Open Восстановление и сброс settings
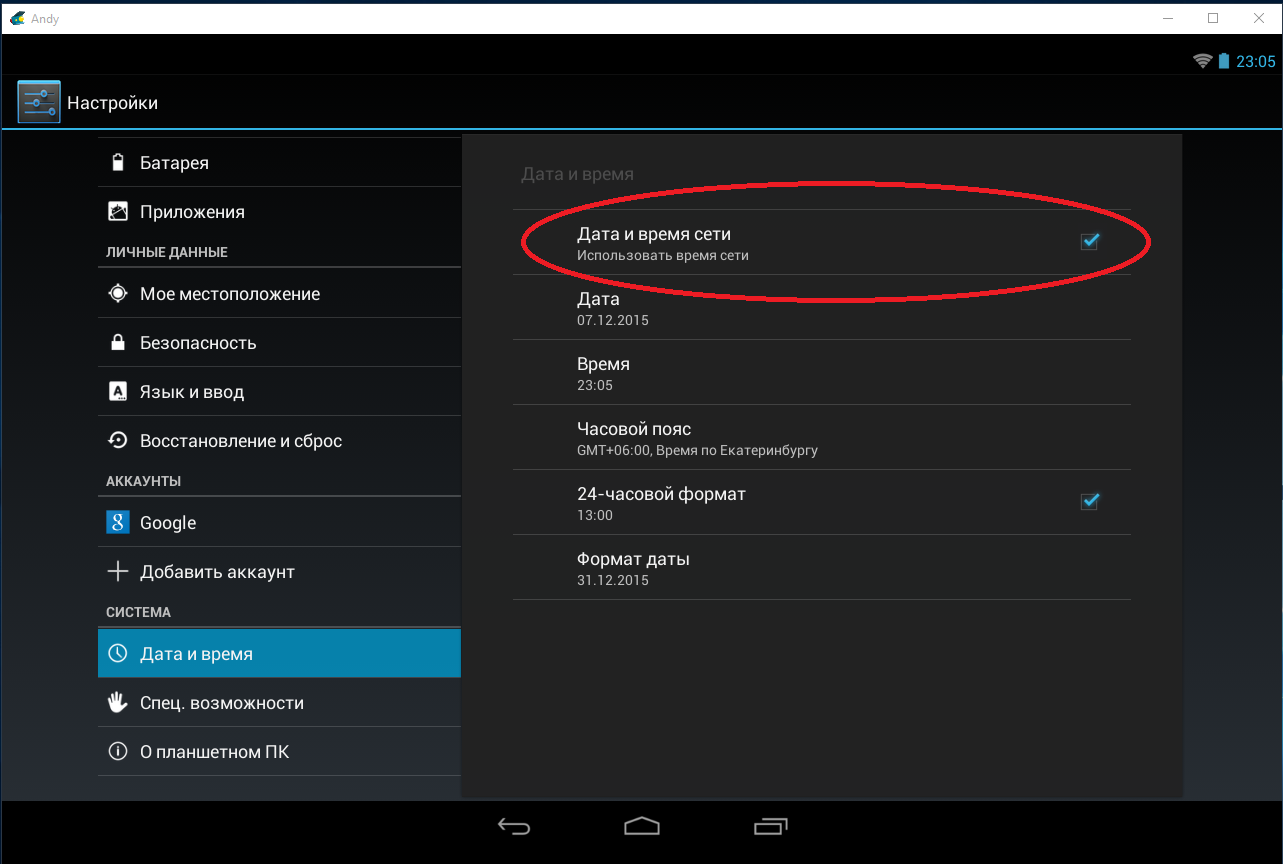Screen dimensions: 1283x864 click(x=280, y=440)
